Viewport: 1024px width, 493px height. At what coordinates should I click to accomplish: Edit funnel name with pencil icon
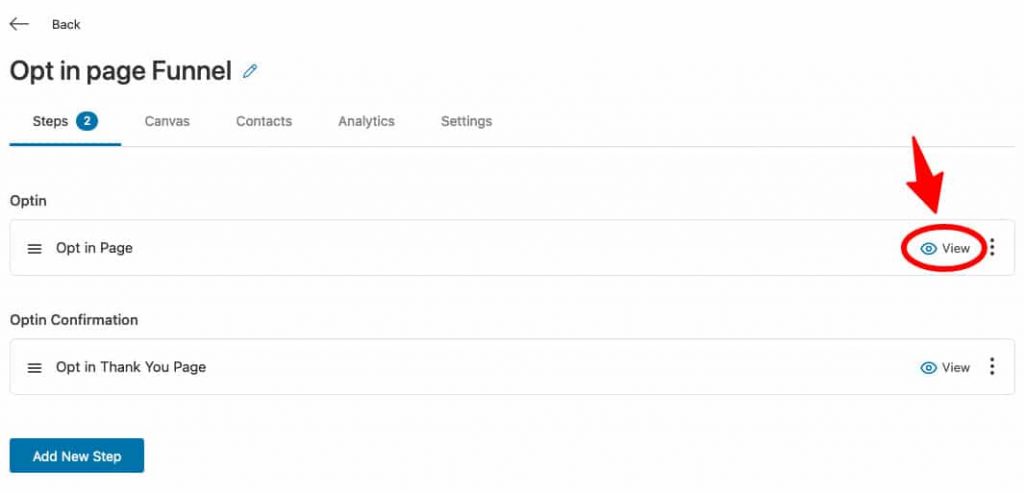(250, 71)
